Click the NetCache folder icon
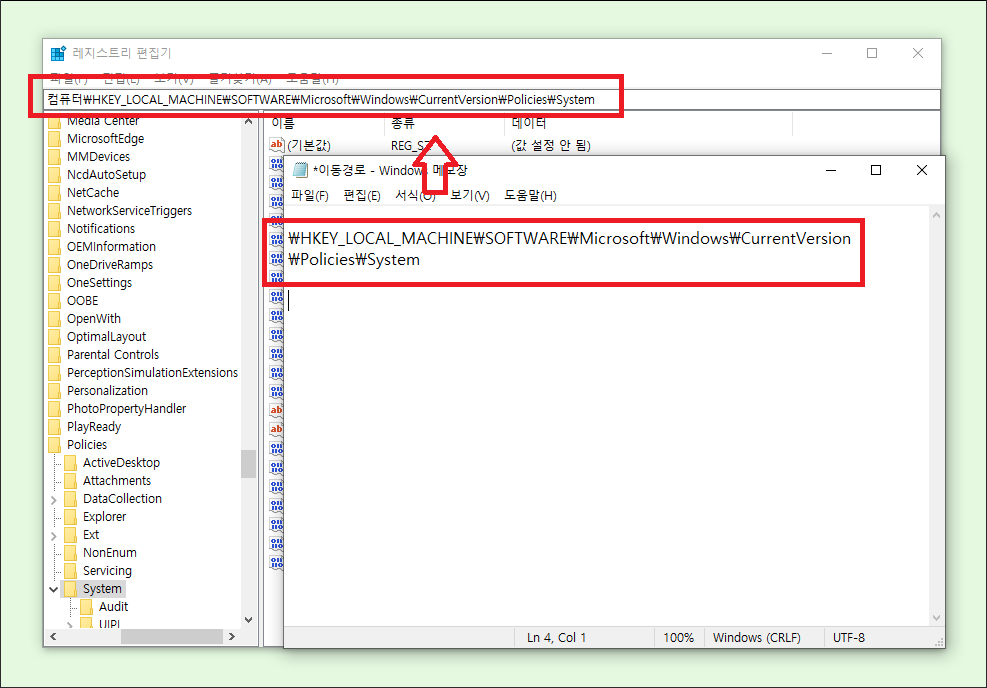Viewport: 987px width, 688px height. tap(55, 193)
